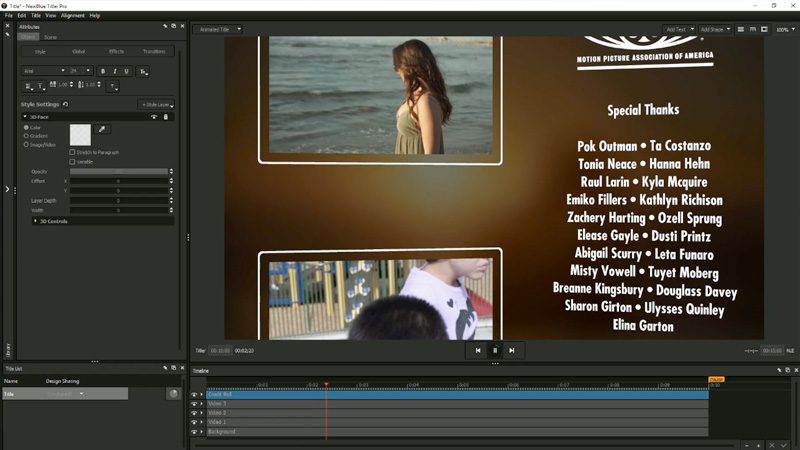Open the Alignment menu
The height and width of the screenshot is (450, 800).
point(73,15)
